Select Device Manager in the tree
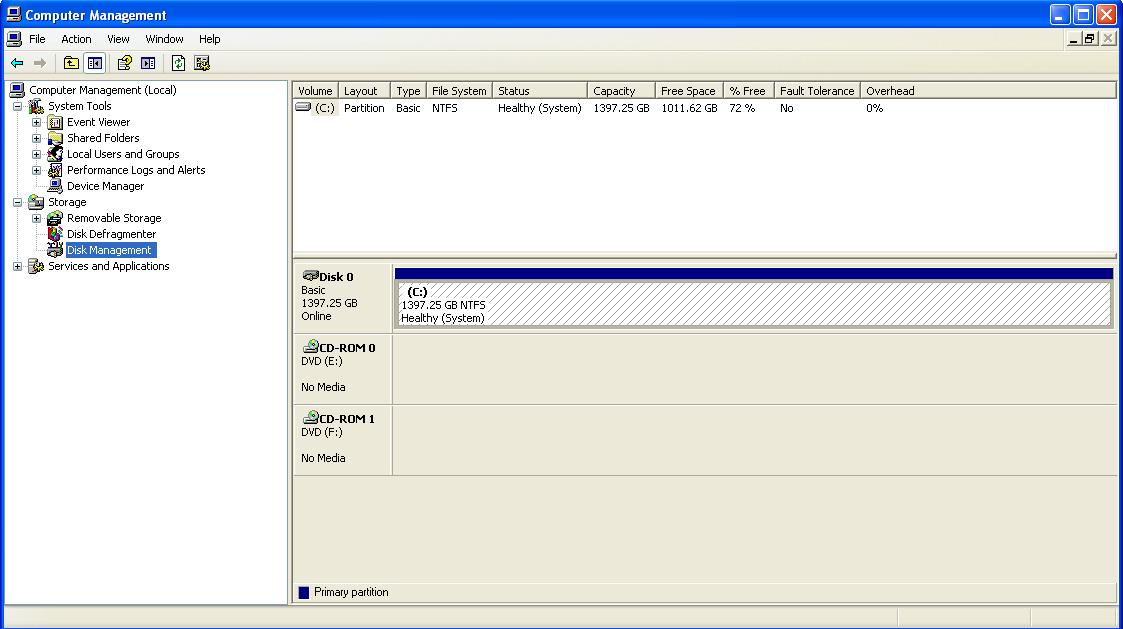The height and width of the screenshot is (629, 1123). coord(105,186)
